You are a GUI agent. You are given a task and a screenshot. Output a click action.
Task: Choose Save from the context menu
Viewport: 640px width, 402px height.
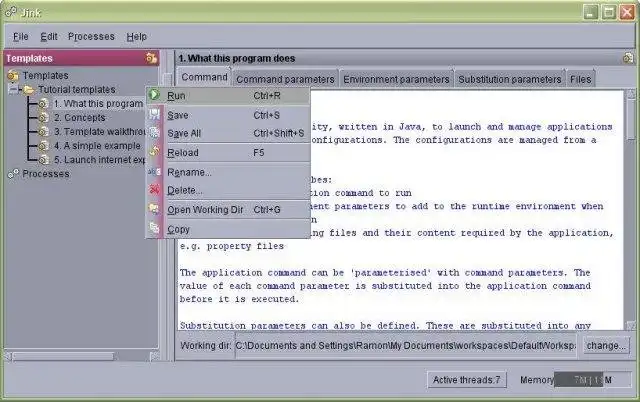pos(228,115)
